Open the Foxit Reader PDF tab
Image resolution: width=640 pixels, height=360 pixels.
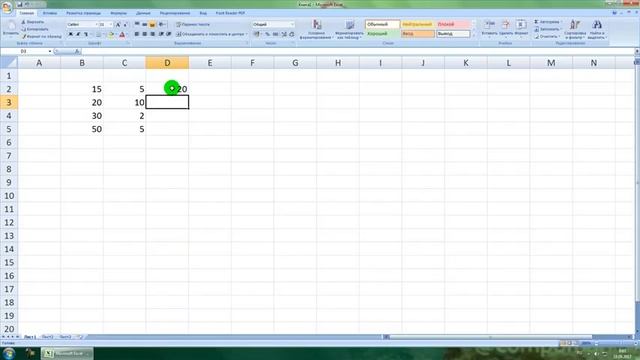coord(230,13)
